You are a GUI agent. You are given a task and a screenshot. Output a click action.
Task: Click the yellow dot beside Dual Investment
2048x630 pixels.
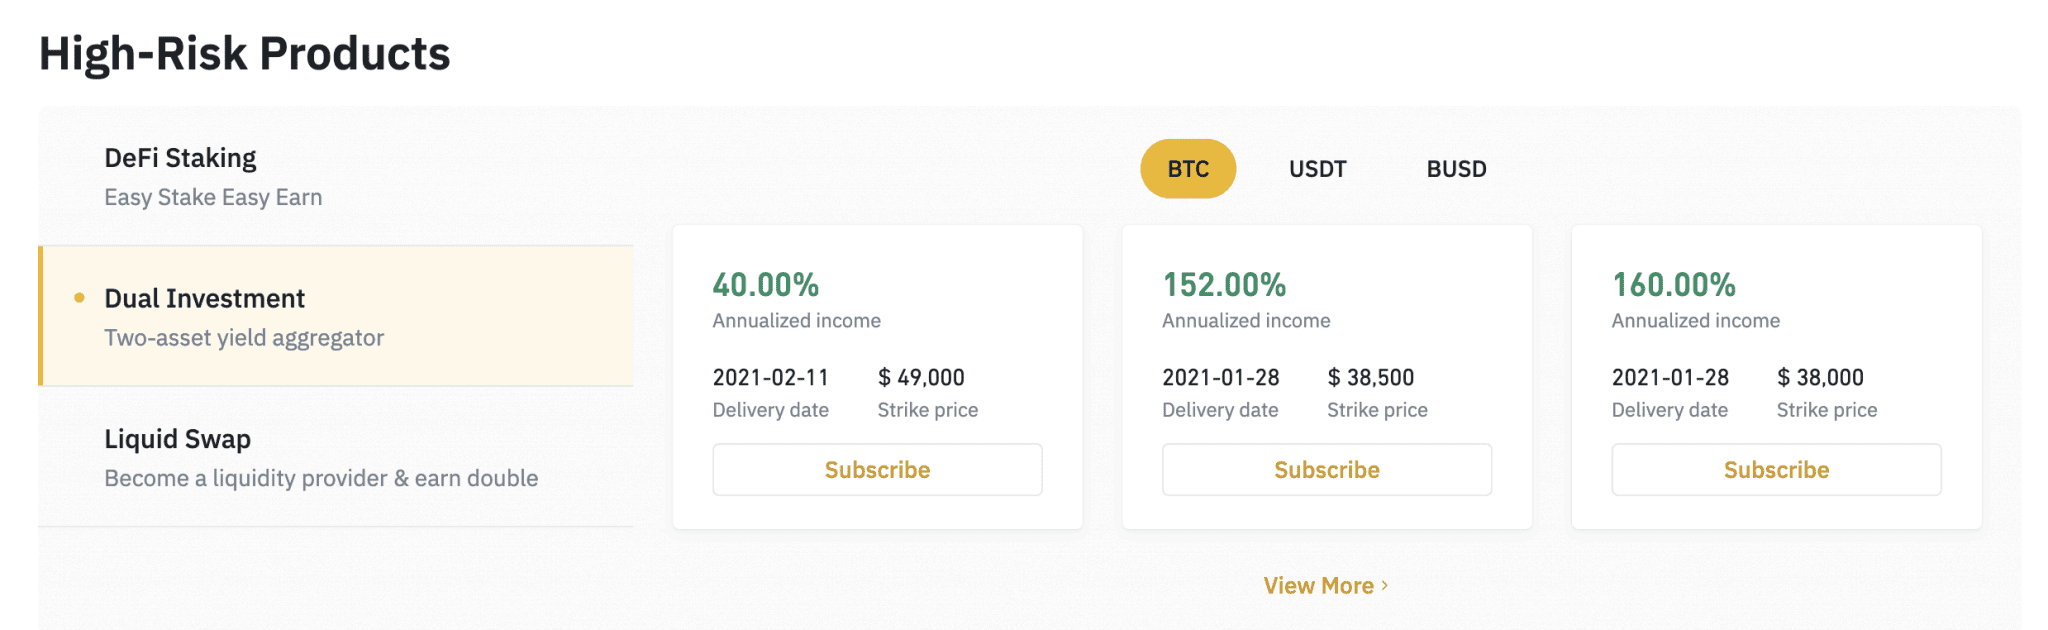pyautogui.click(x=80, y=297)
